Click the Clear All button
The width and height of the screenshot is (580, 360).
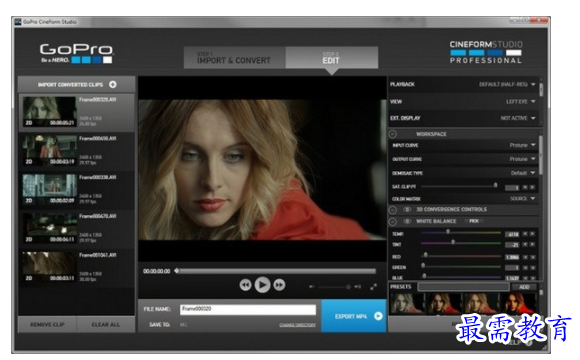(x=106, y=324)
